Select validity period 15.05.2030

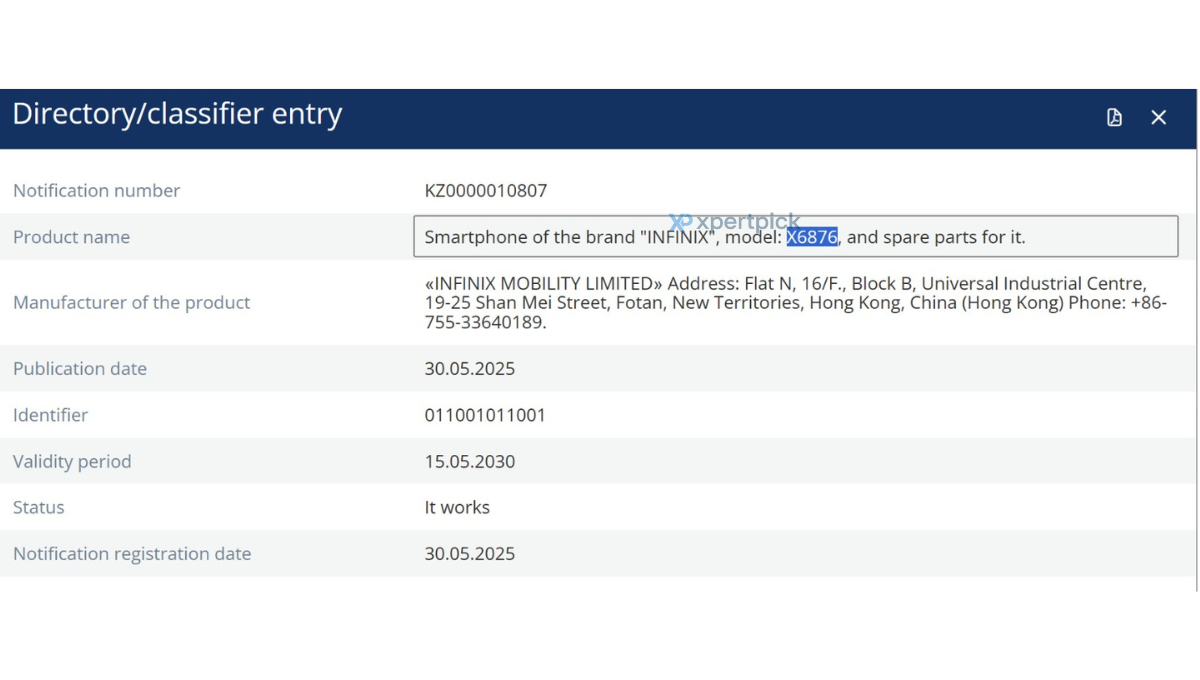pos(470,461)
